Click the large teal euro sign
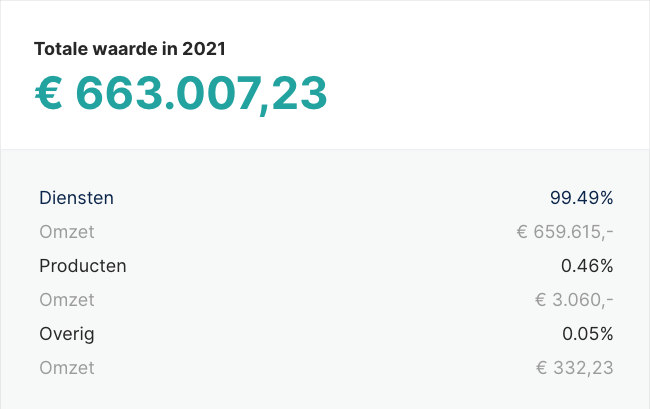The width and height of the screenshot is (650, 409). tap(49, 94)
